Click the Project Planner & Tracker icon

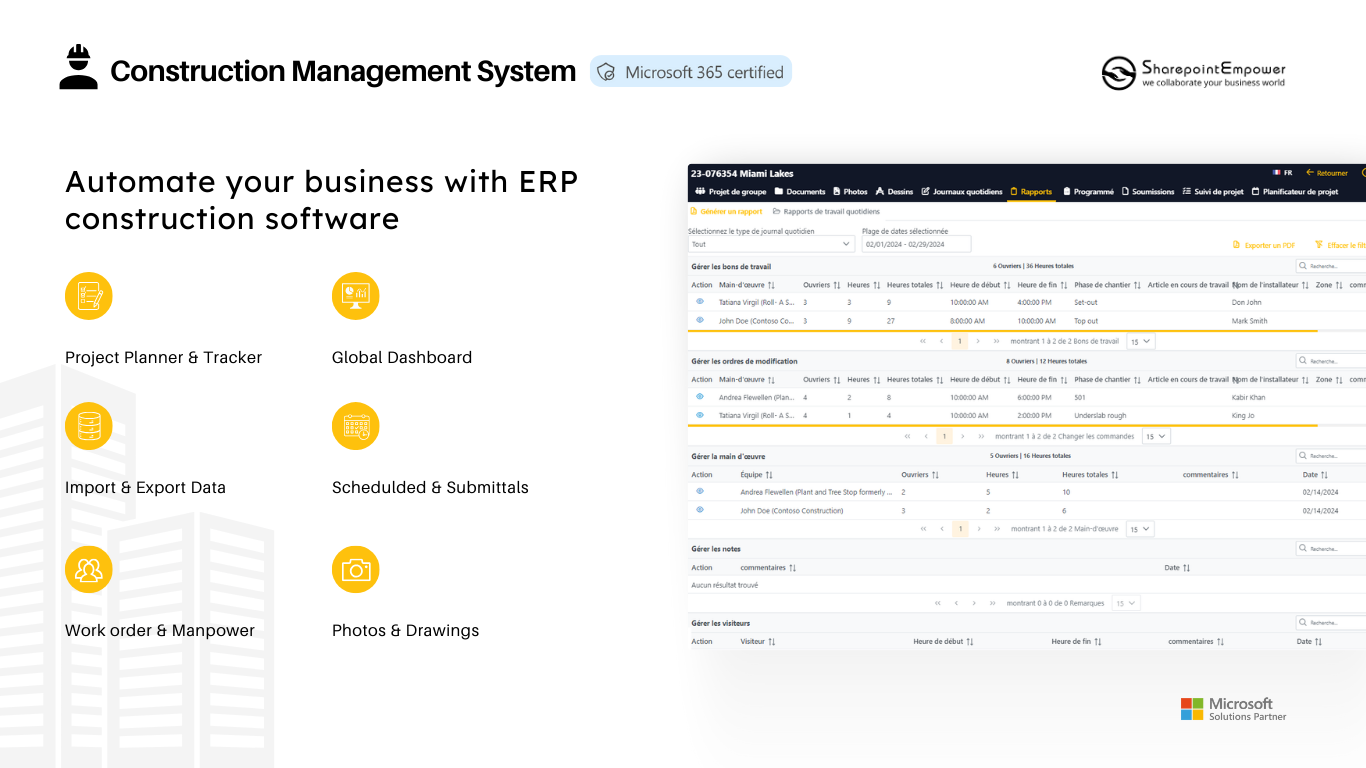(x=89, y=296)
